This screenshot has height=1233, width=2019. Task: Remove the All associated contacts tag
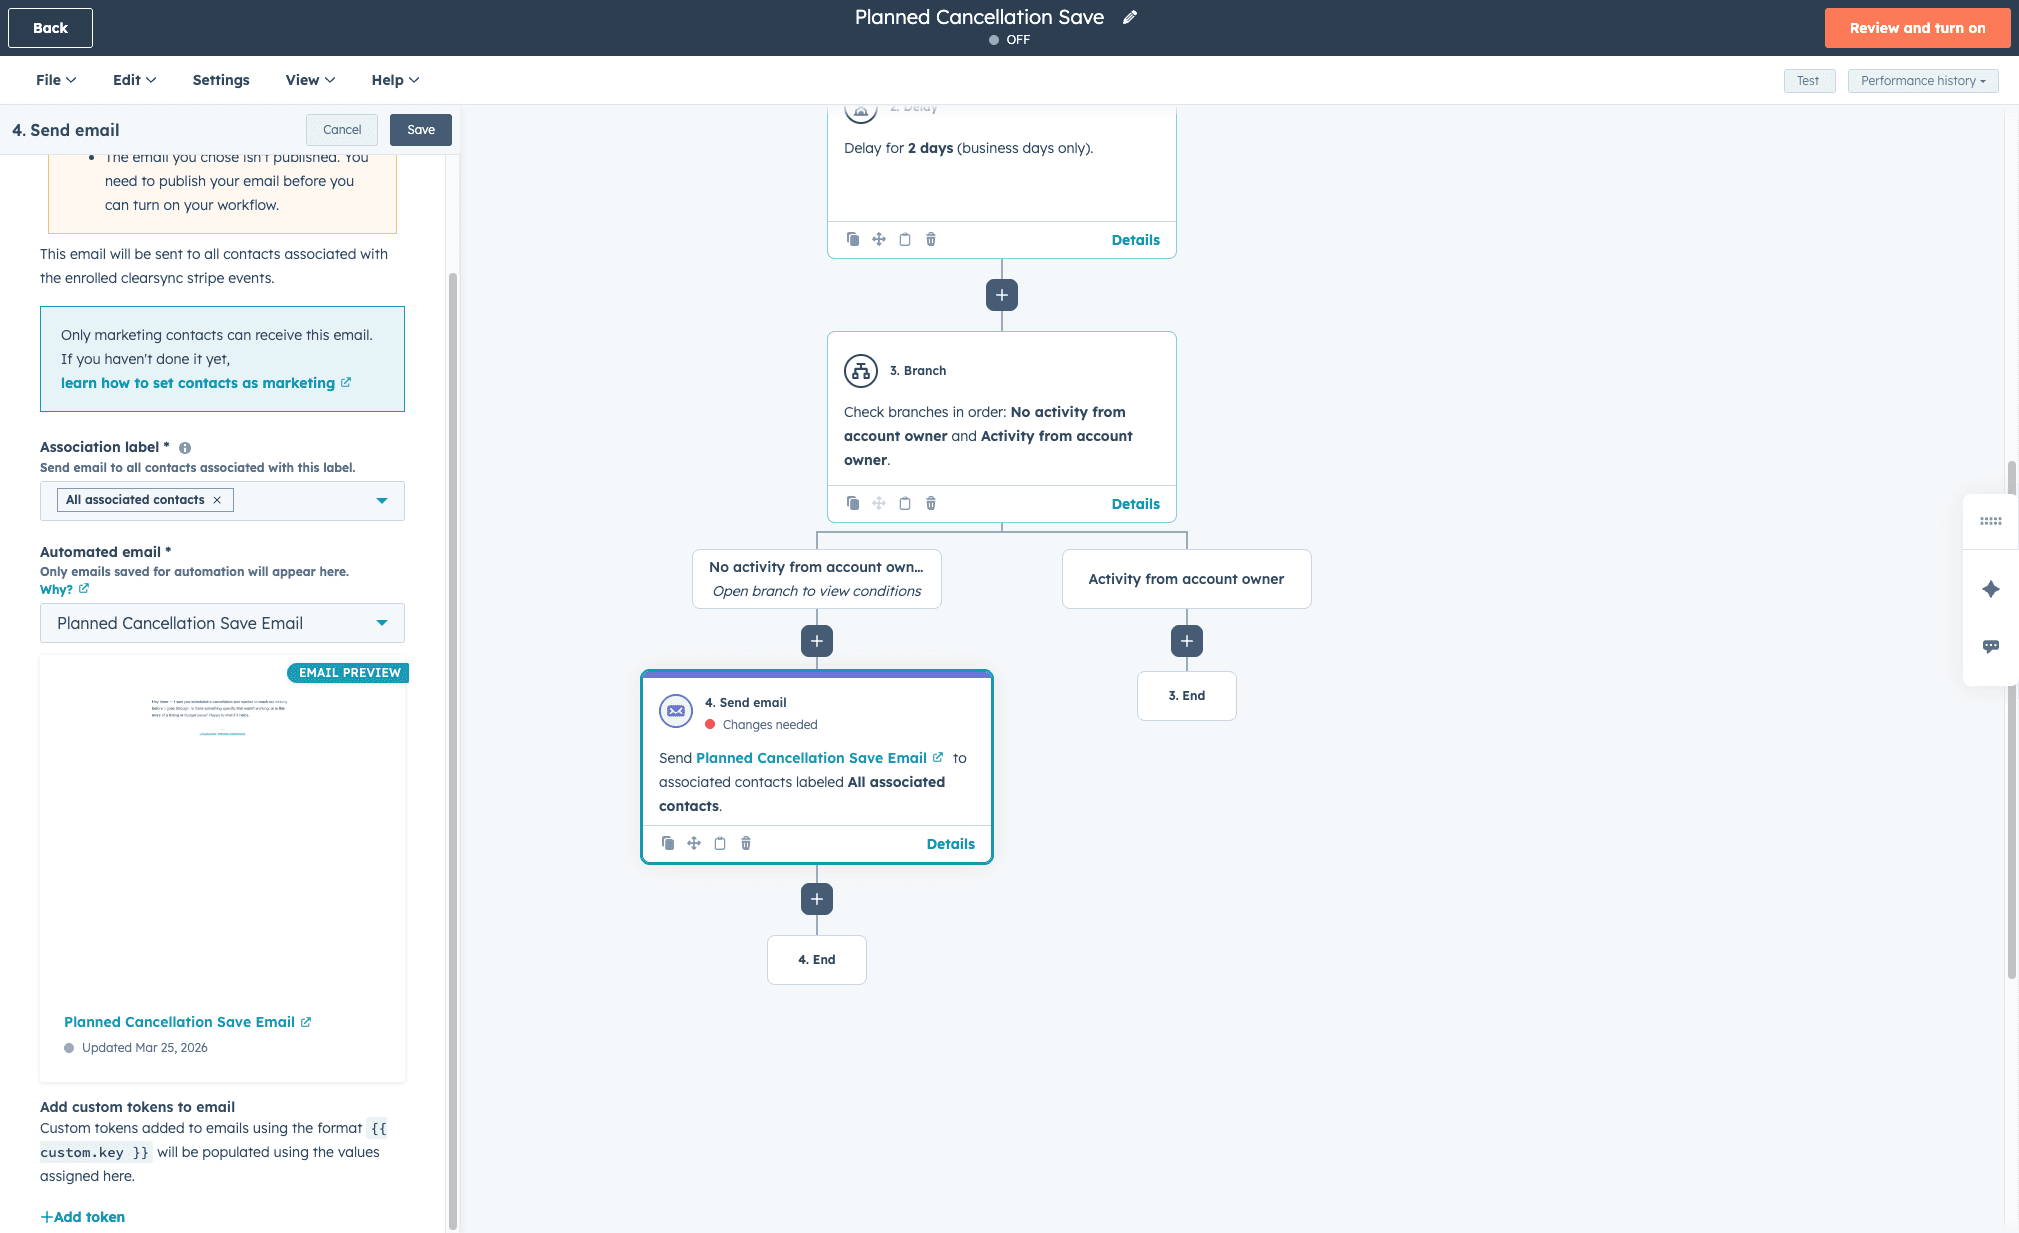(217, 500)
